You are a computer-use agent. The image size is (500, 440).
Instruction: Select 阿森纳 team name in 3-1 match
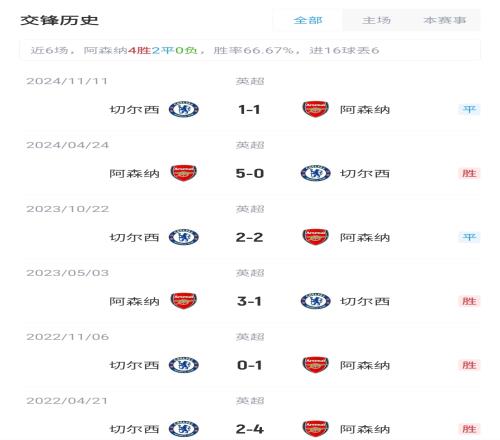click(x=135, y=302)
